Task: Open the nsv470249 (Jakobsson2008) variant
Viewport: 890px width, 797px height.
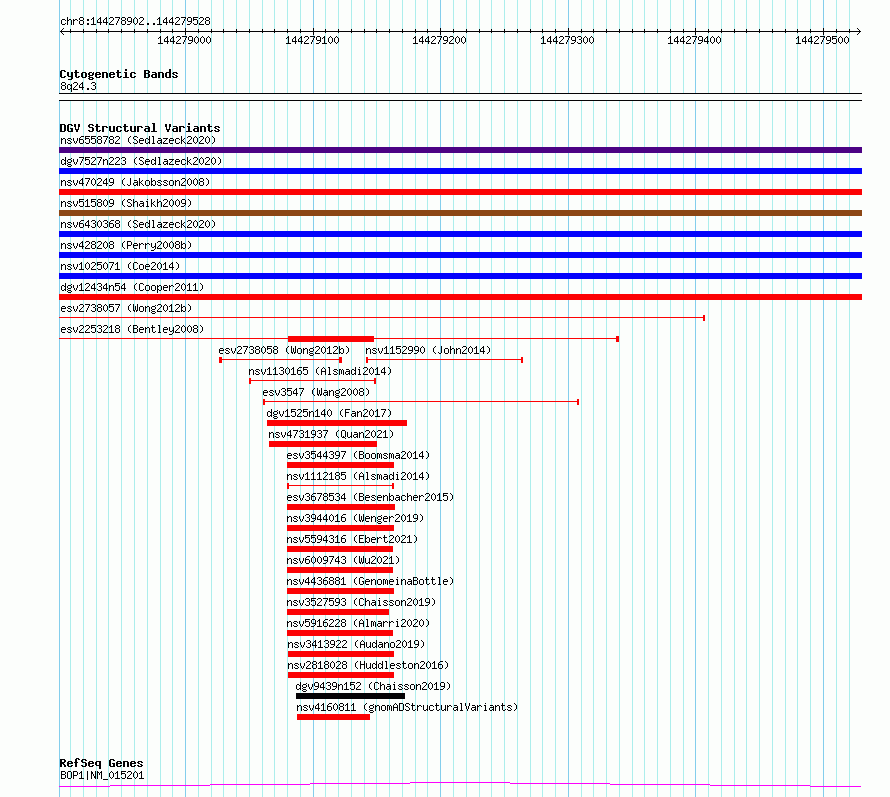Action: pyautogui.click(x=135, y=182)
